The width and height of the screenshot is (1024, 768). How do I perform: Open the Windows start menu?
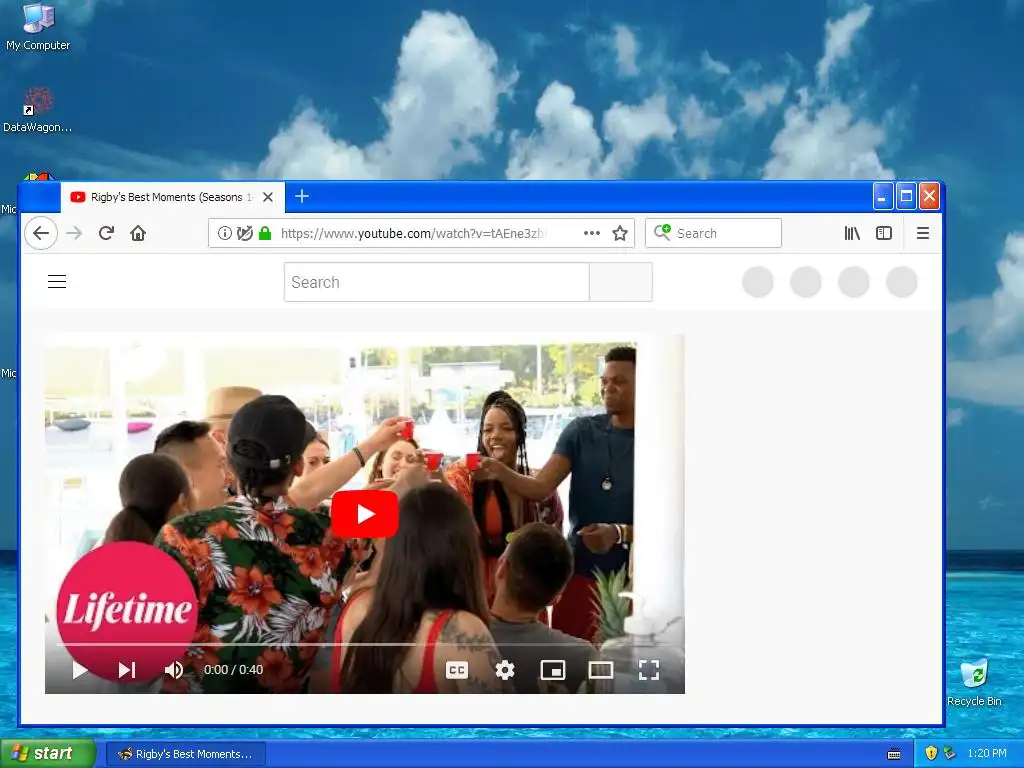click(x=48, y=754)
